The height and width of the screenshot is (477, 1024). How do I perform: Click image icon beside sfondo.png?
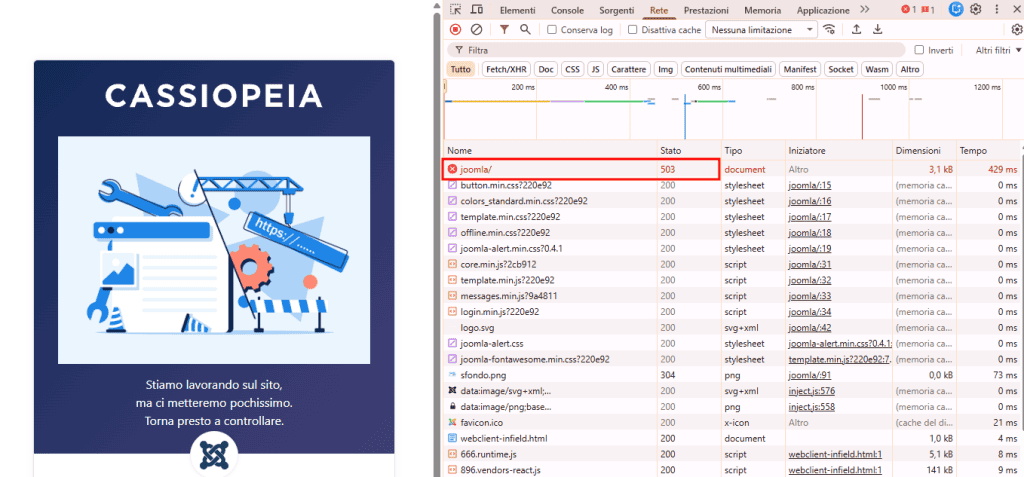453,375
